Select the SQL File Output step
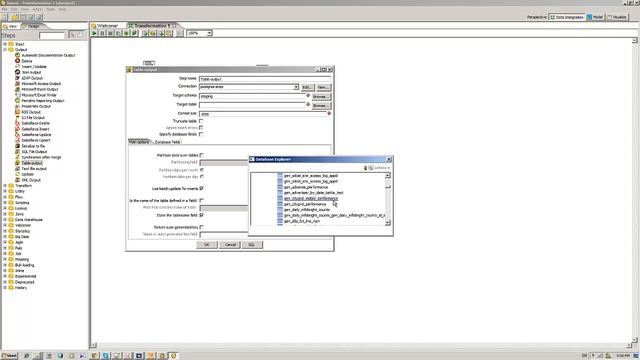 [34, 152]
